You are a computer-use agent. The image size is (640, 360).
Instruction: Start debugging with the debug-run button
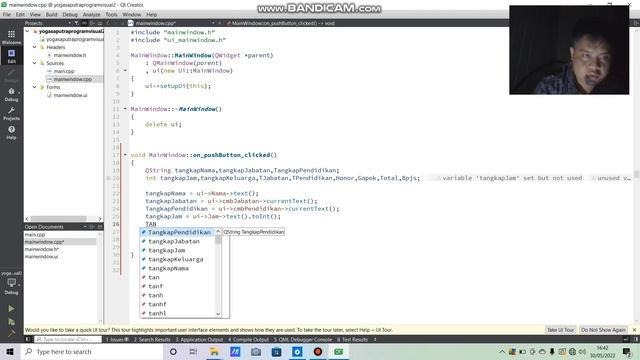tap(11, 322)
